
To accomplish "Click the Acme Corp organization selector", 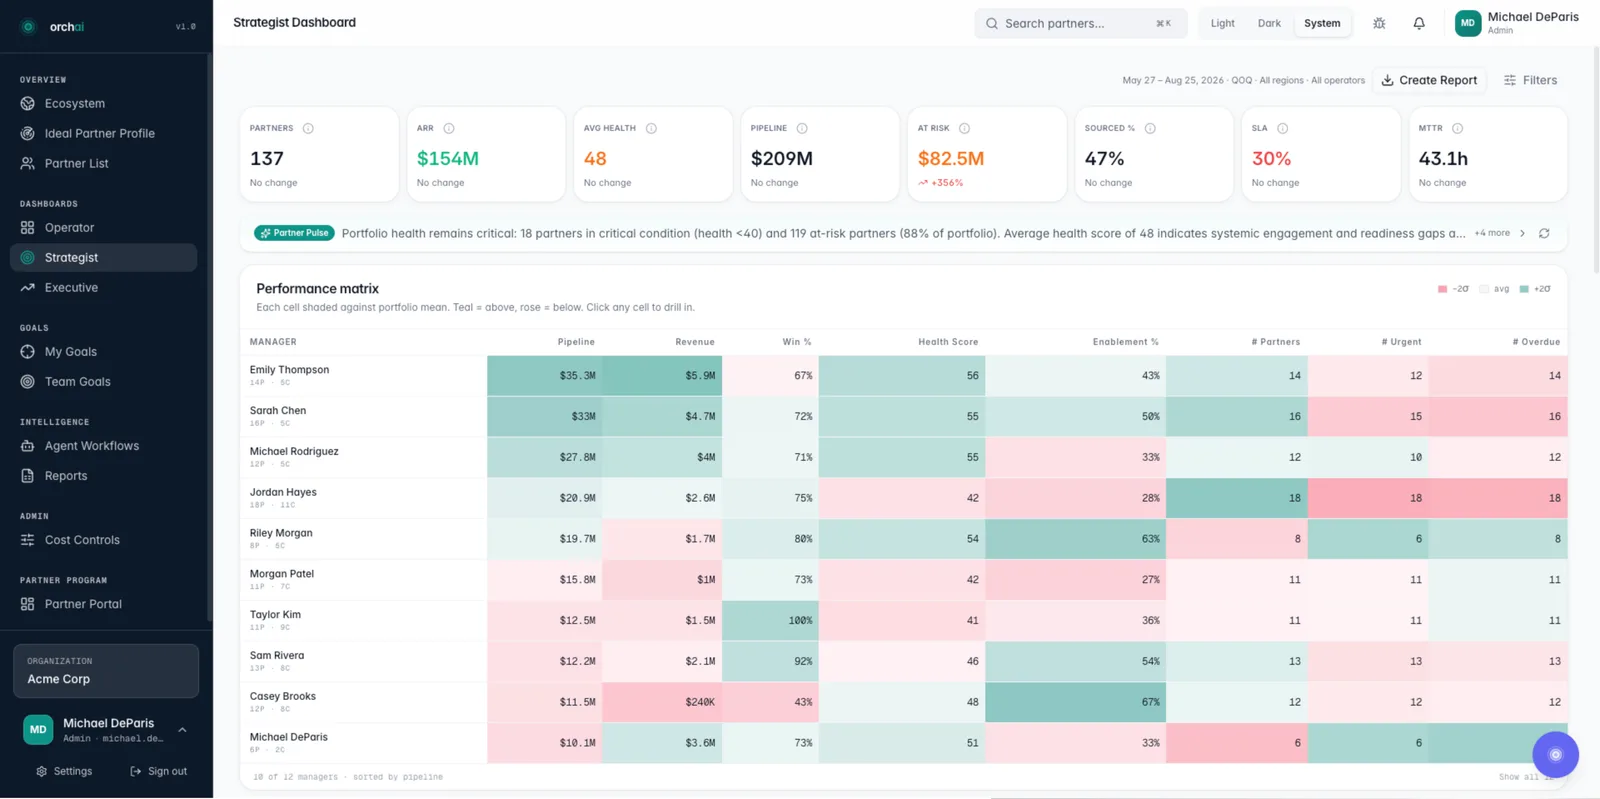I will (106, 671).
